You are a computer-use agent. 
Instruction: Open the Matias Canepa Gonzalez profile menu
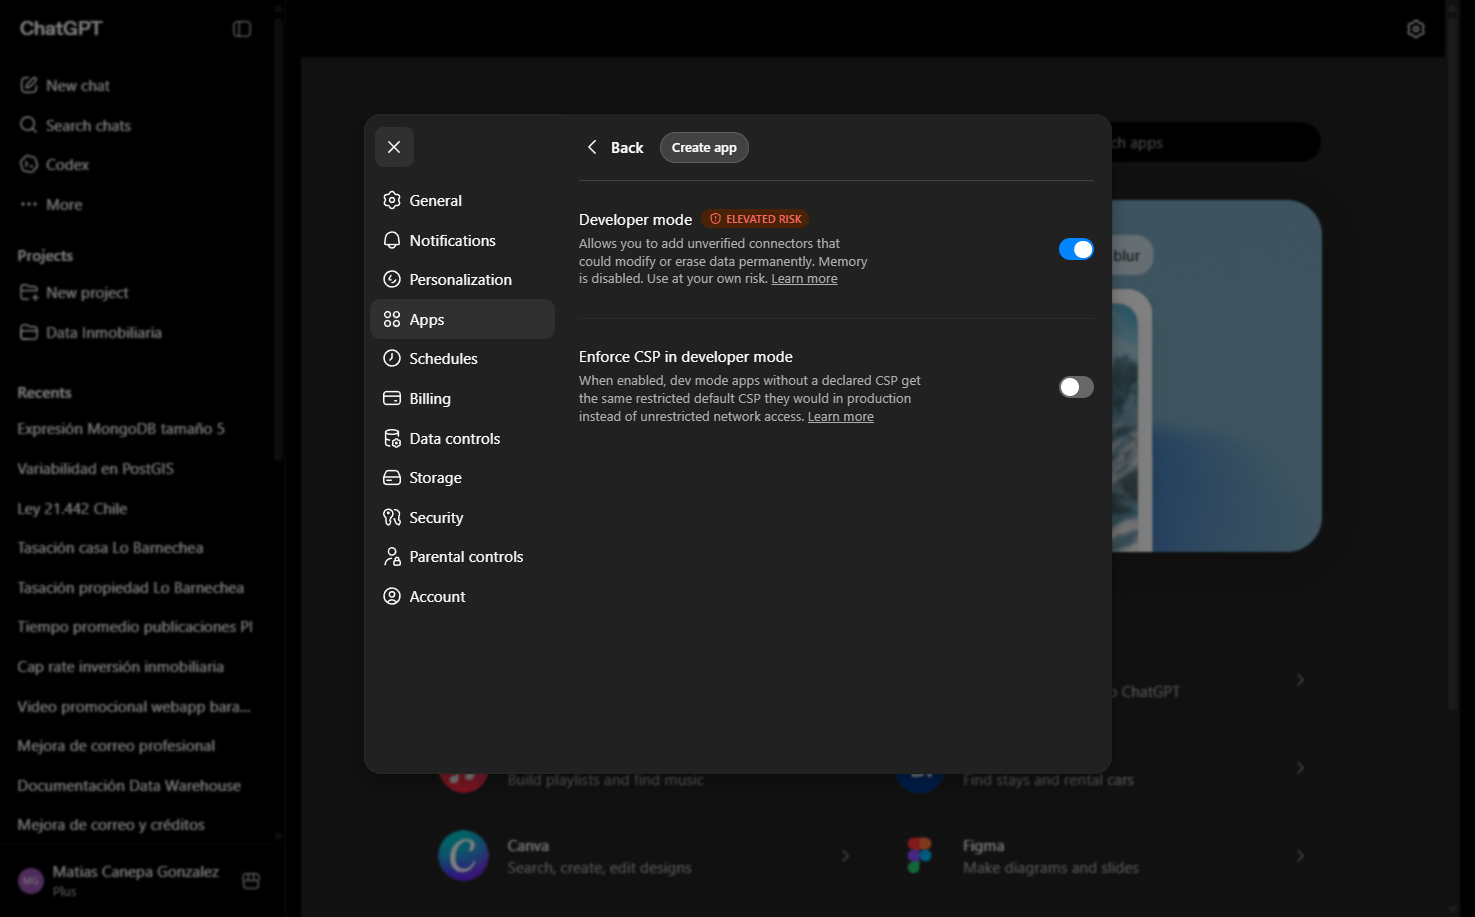pos(120,880)
